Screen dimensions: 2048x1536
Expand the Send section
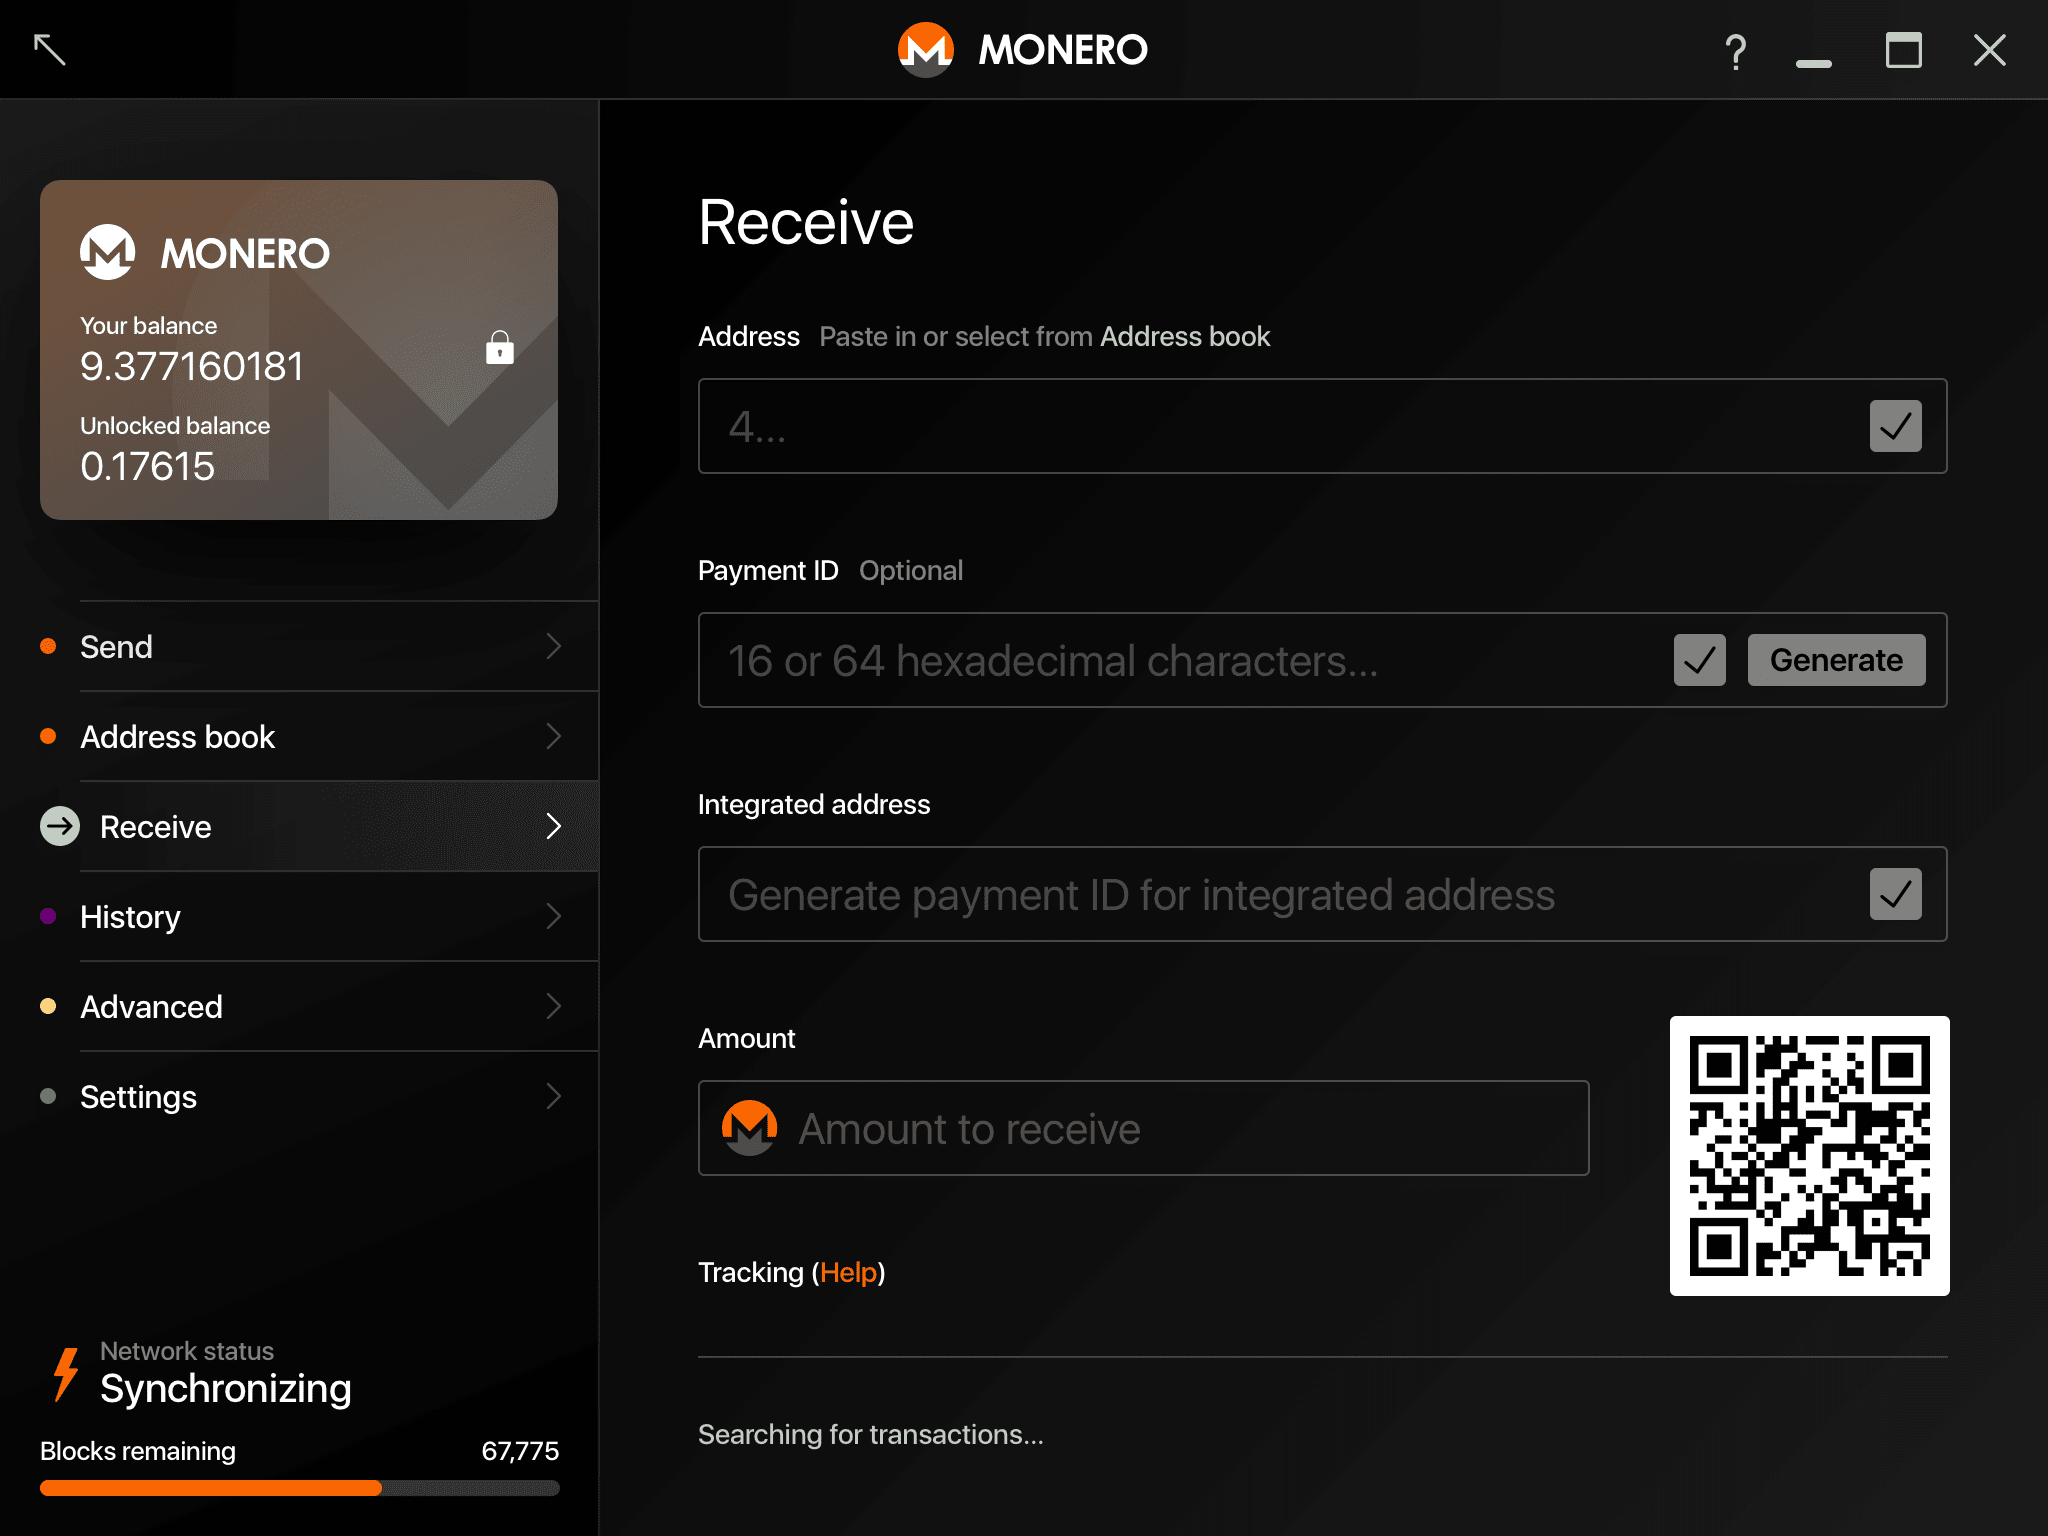pos(554,646)
